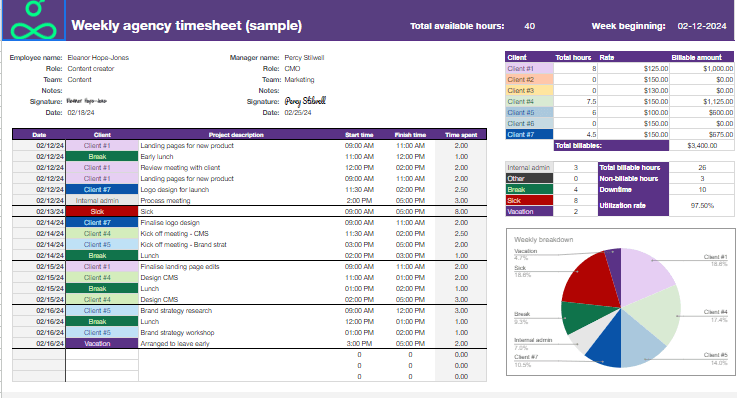This screenshot has height=398, width=737.
Task: Open the 'Internal admin' client cell on 02/12/24
Action: 102,201
